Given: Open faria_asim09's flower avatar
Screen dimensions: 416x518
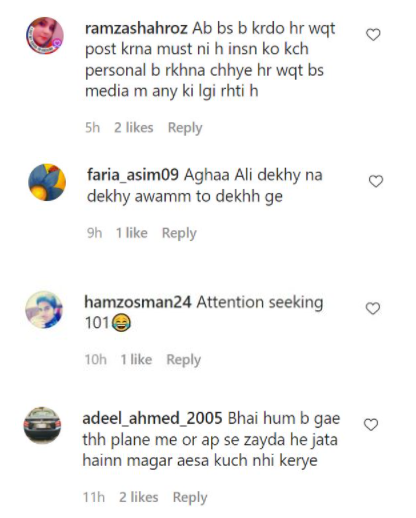Looking at the screenshot, I should click(47, 182).
